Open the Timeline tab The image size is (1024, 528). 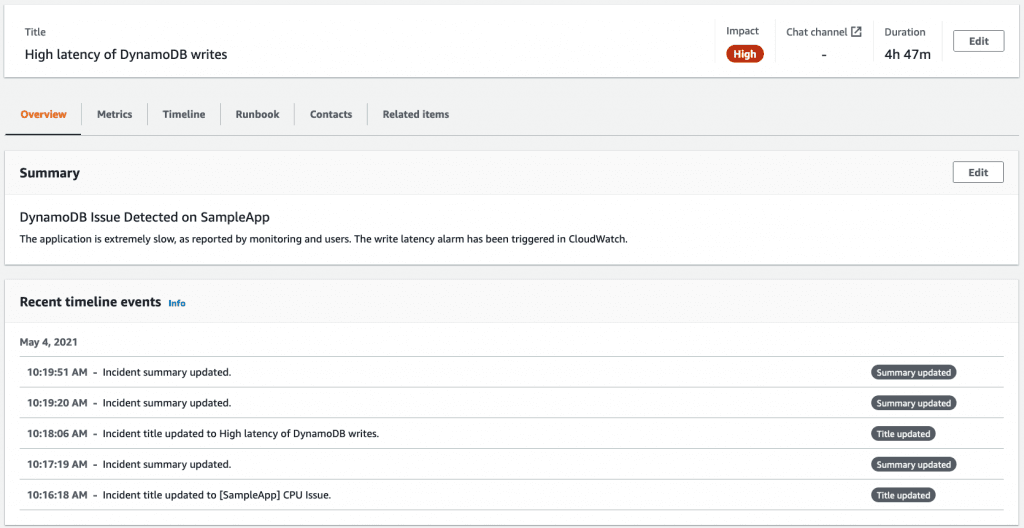tap(184, 114)
